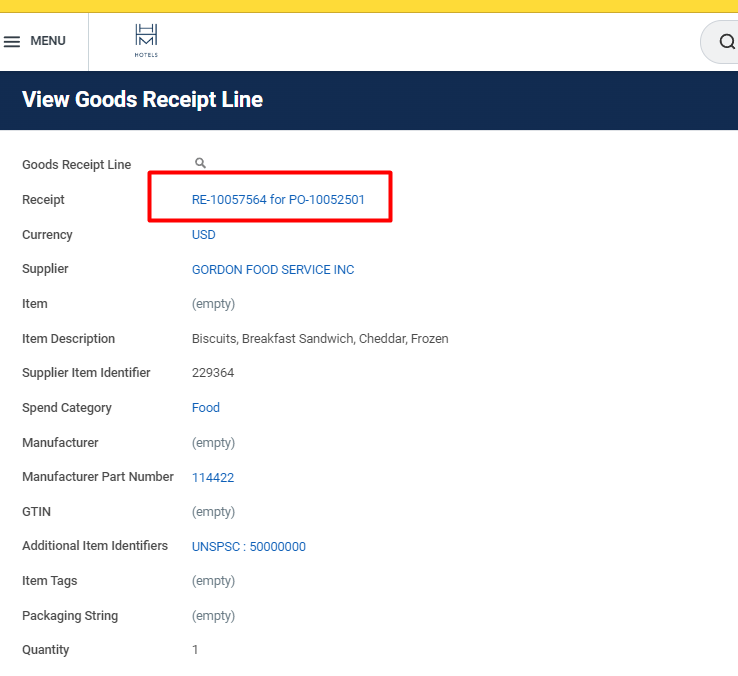Click the Manufacturer Part Number label
738x676 pixels.
(x=98, y=476)
